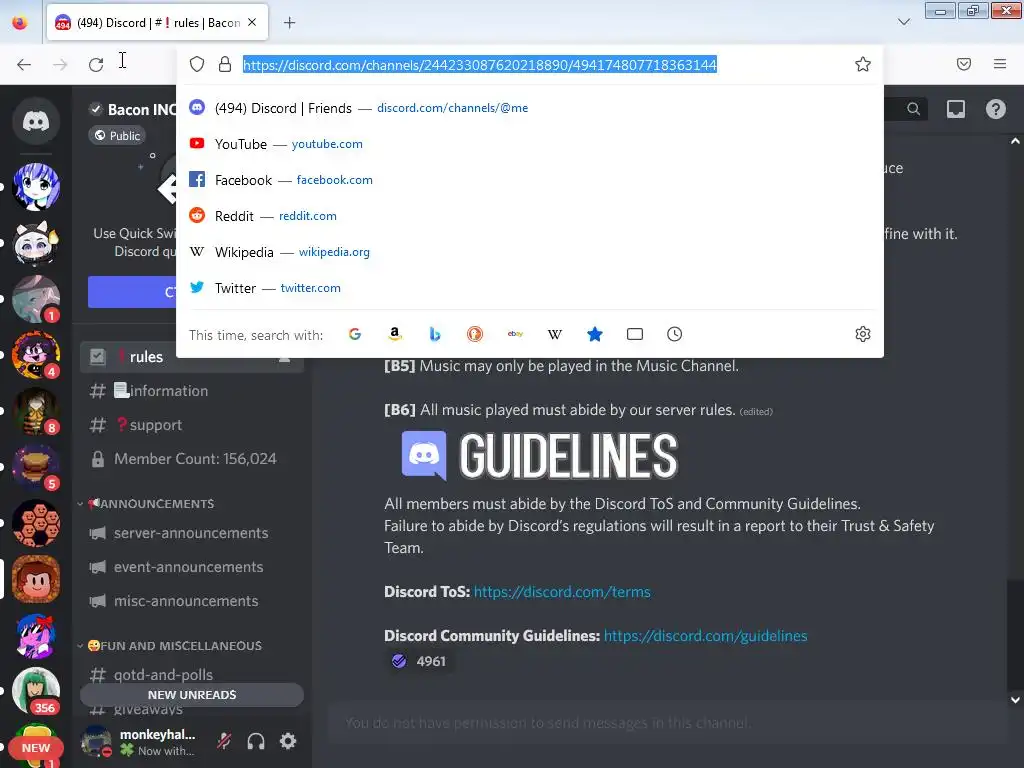This screenshot has width=1024, height=768.
Task: Open server-announcements channel
Action: (191, 533)
